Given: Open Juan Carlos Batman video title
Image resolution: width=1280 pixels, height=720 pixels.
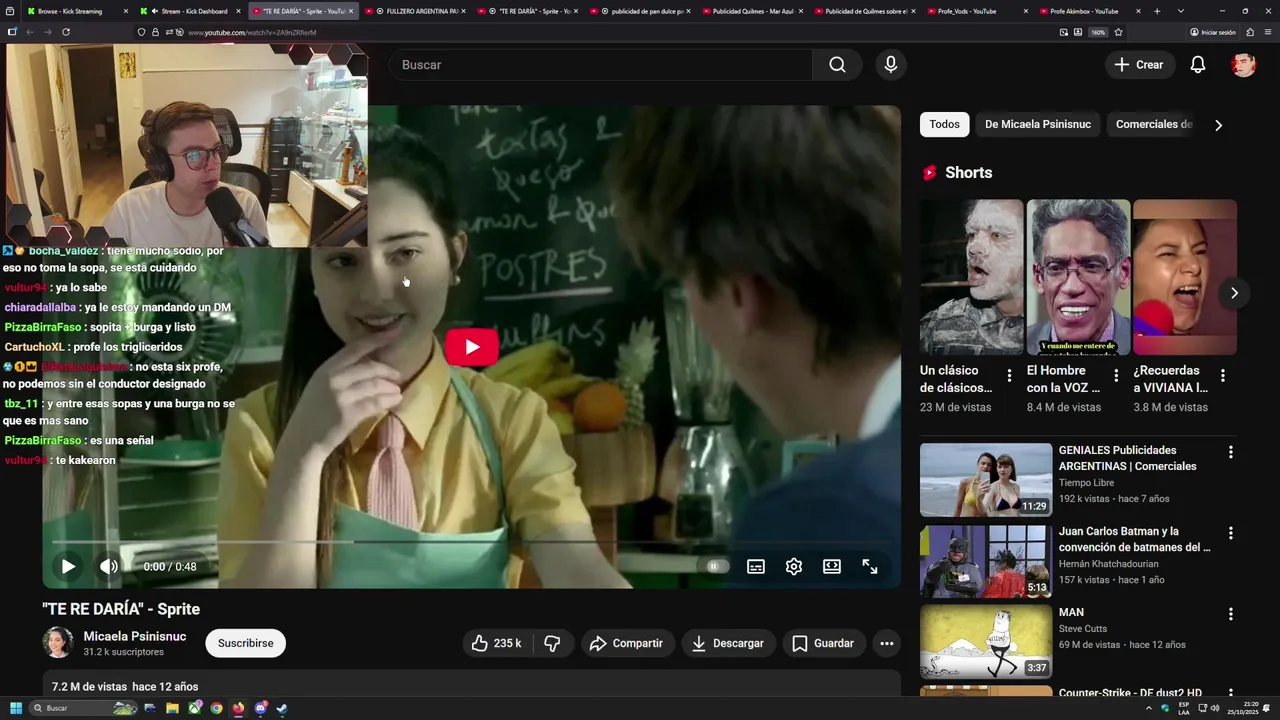Looking at the screenshot, I should tap(1135, 539).
